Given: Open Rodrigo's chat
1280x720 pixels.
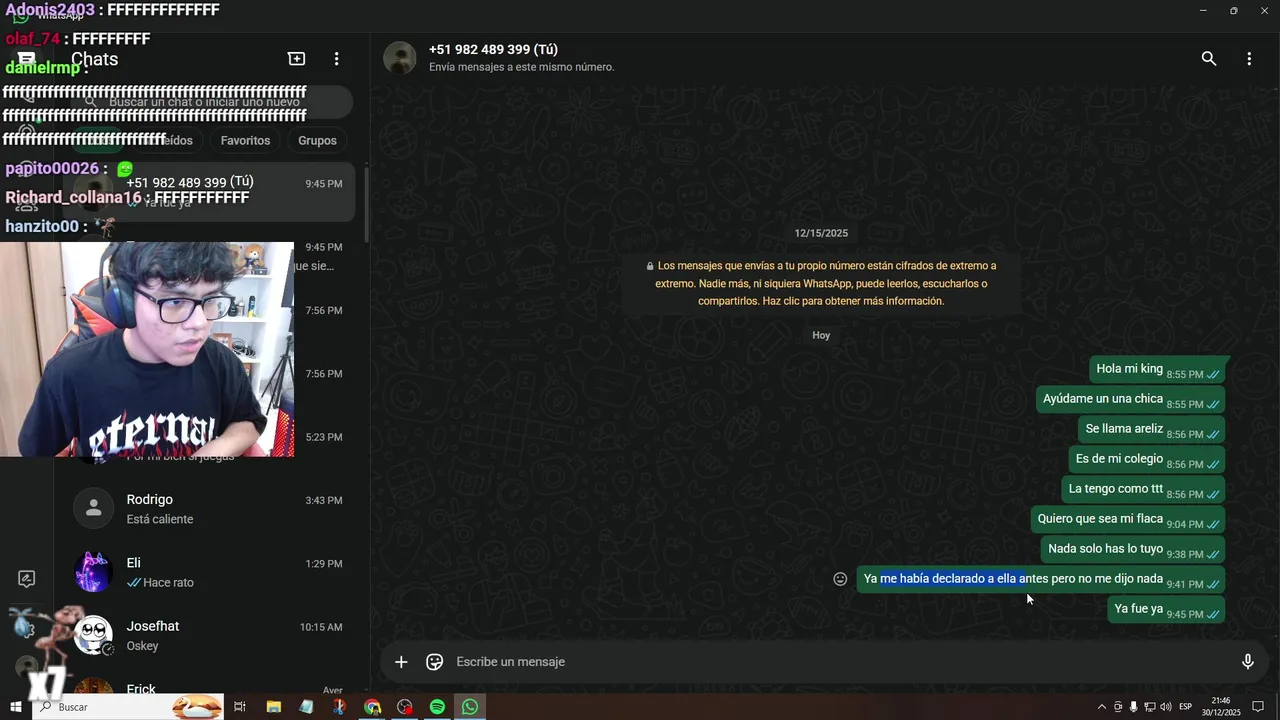Looking at the screenshot, I should [x=210, y=509].
